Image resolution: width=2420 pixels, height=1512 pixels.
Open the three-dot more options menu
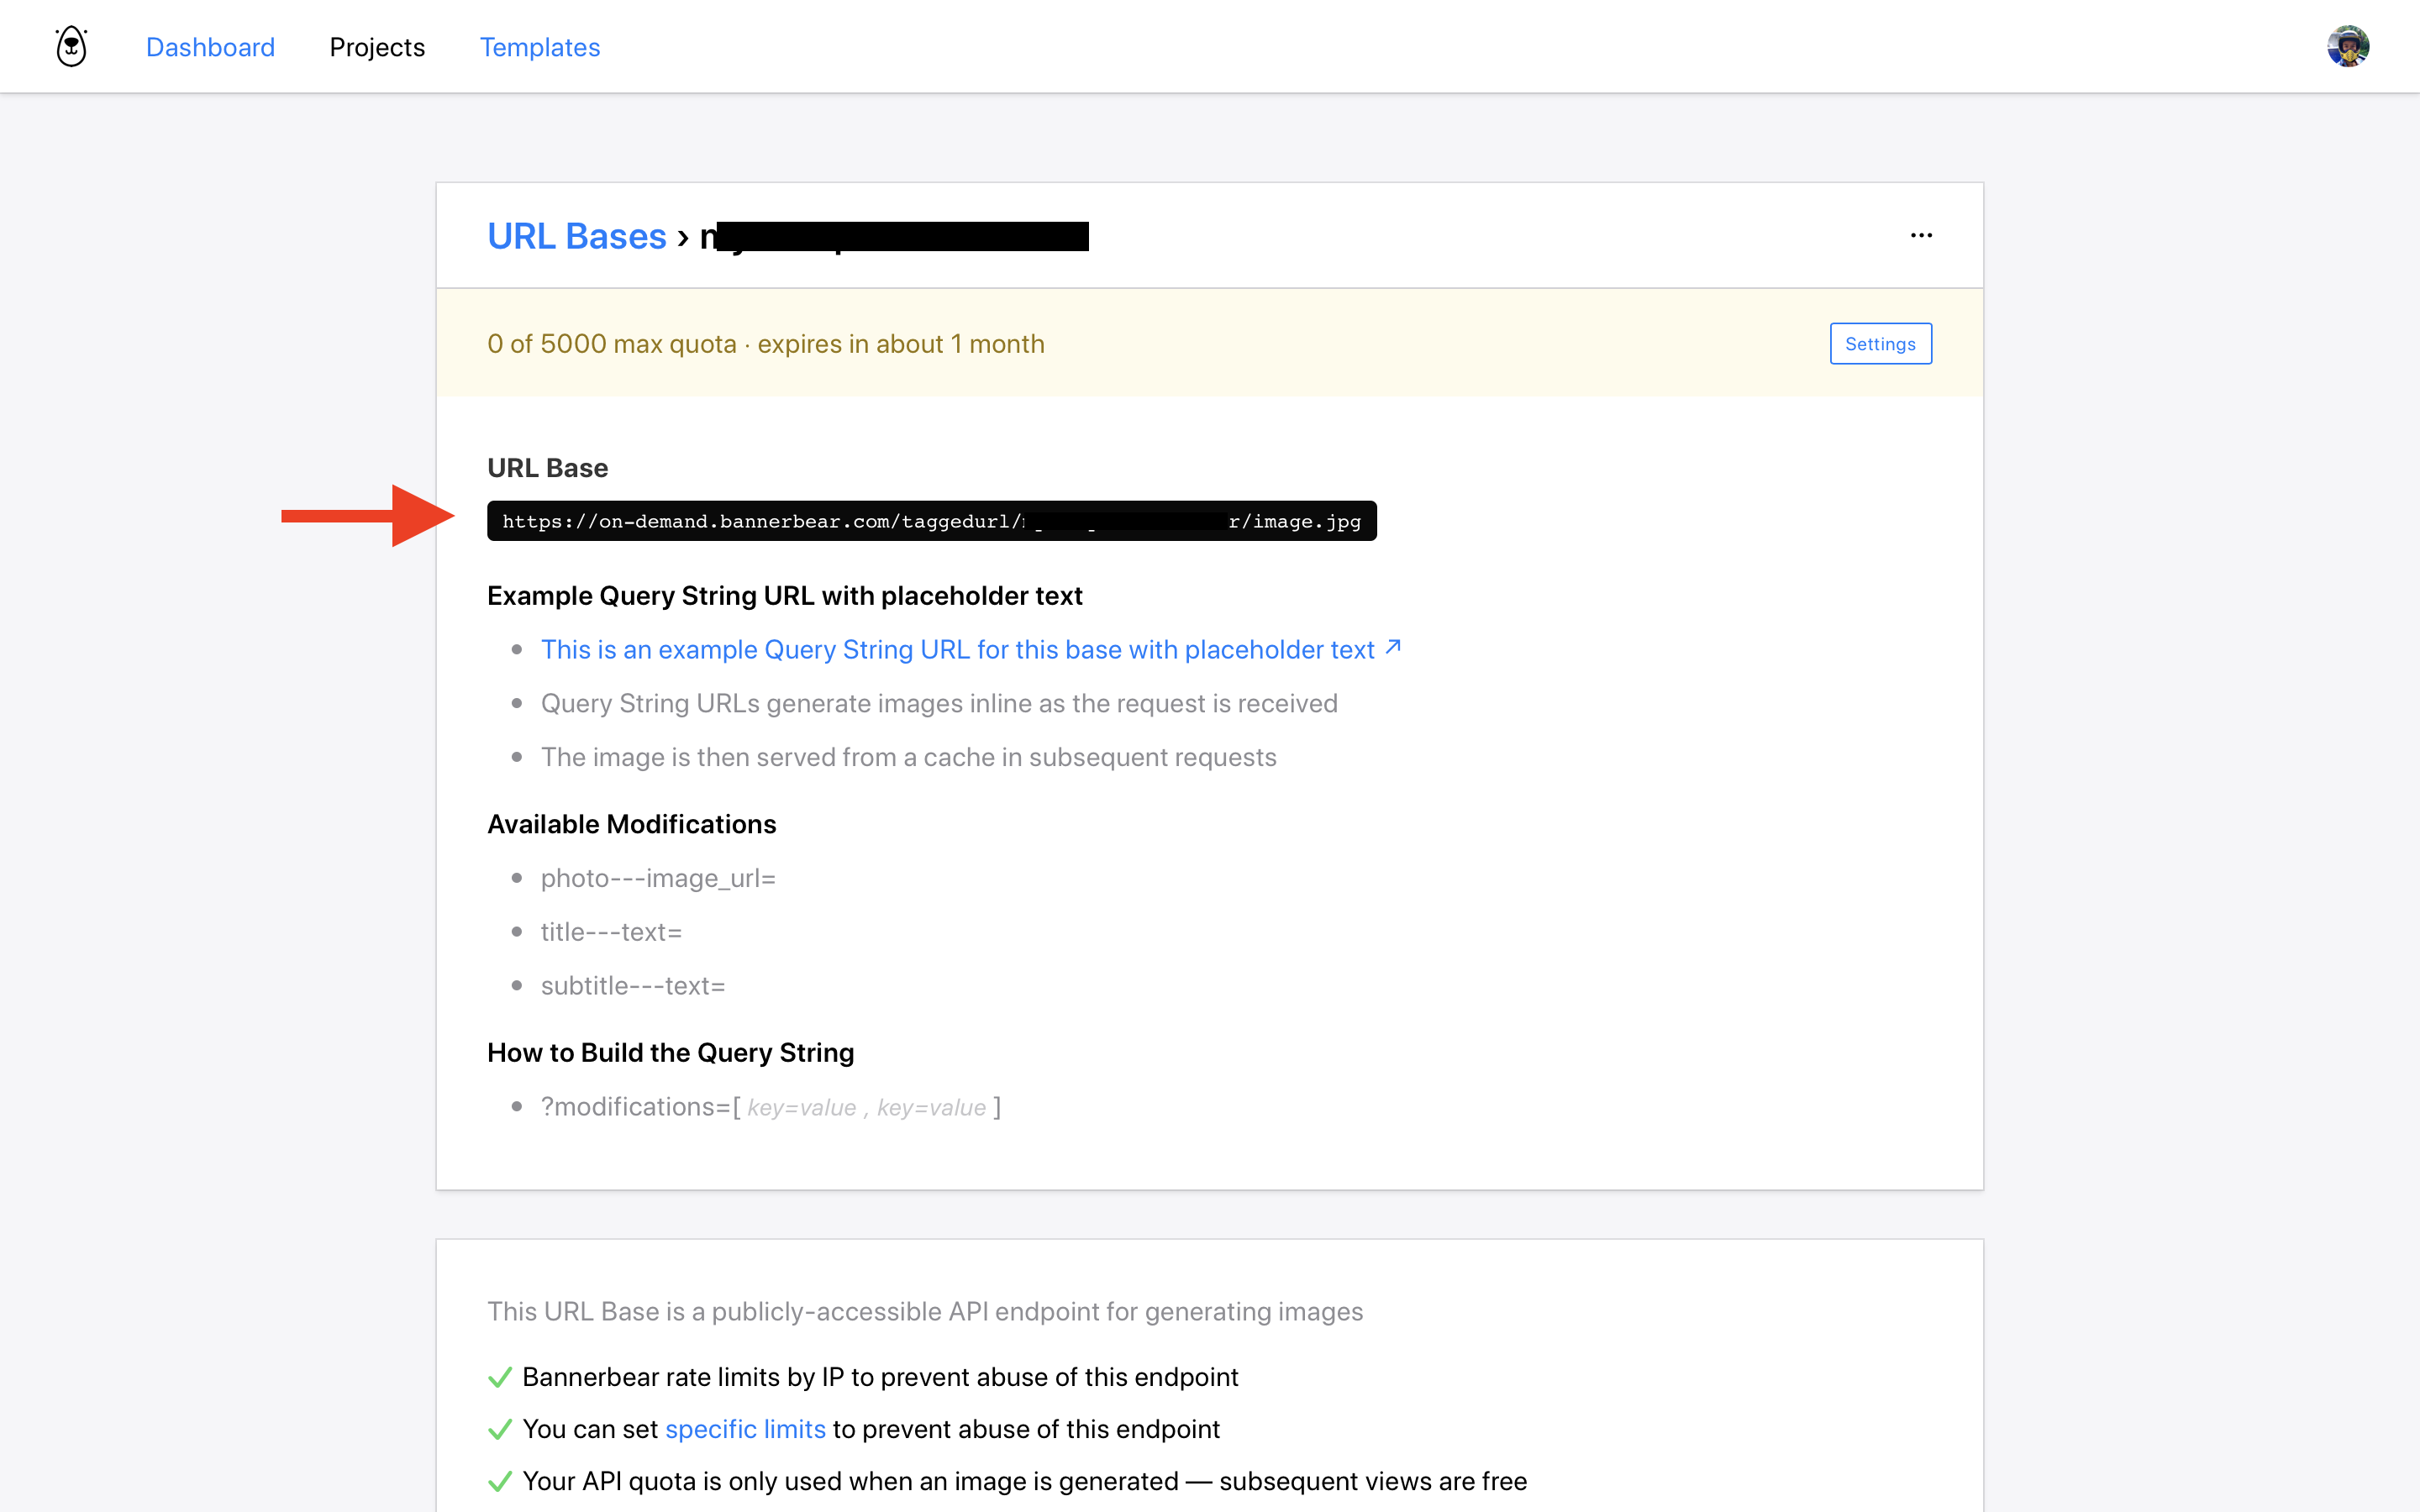[x=1920, y=236]
